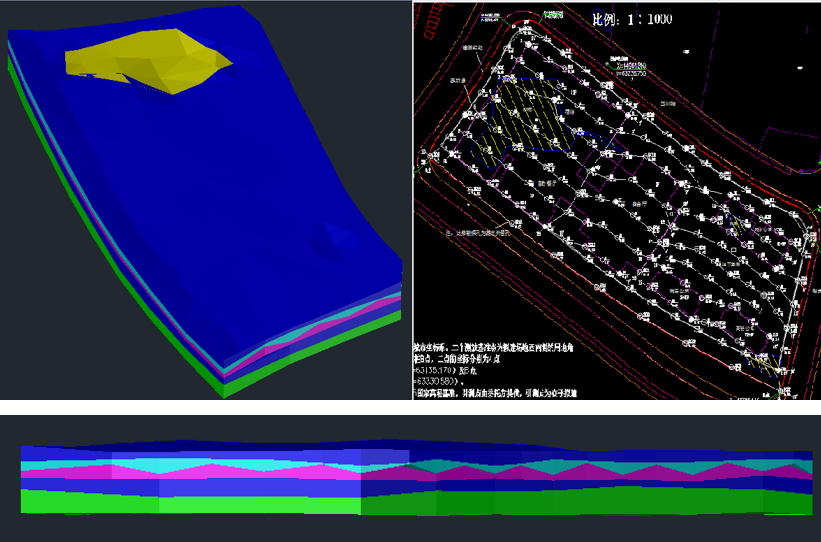The width and height of the screenshot is (821, 542).
Task: Open the bottom strata cross-section image
Action: 410,479
